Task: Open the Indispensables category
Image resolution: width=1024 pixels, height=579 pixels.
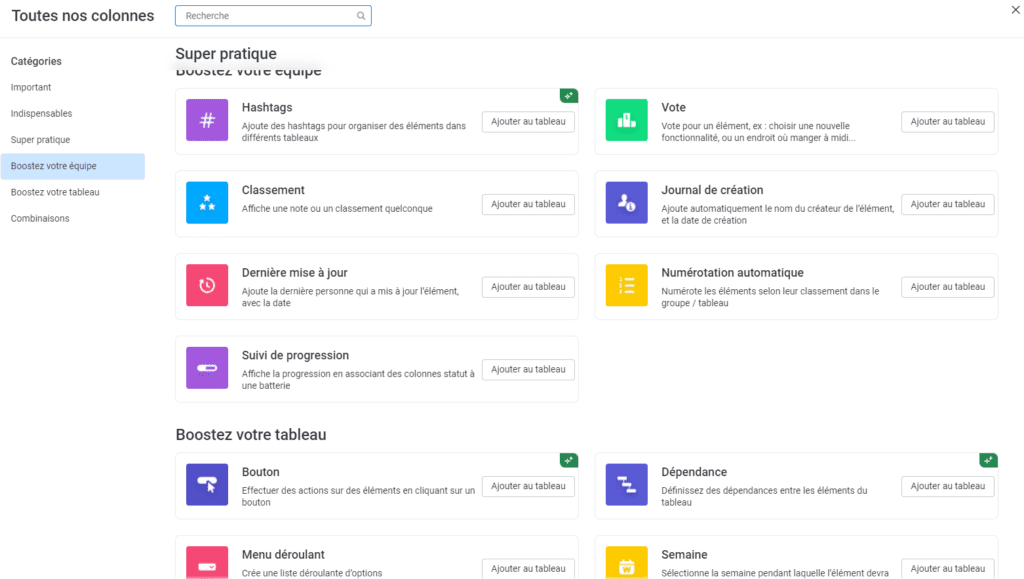Action: click(41, 114)
